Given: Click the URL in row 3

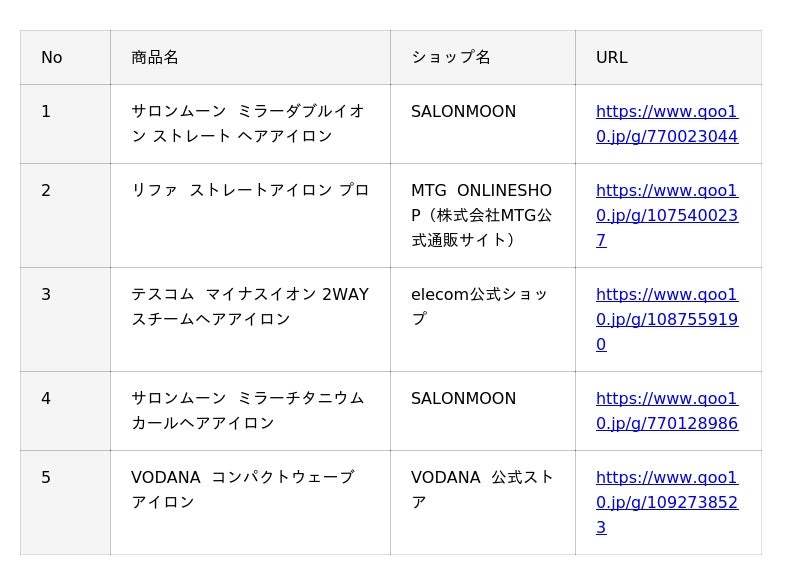Looking at the screenshot, I should point(666,319).
